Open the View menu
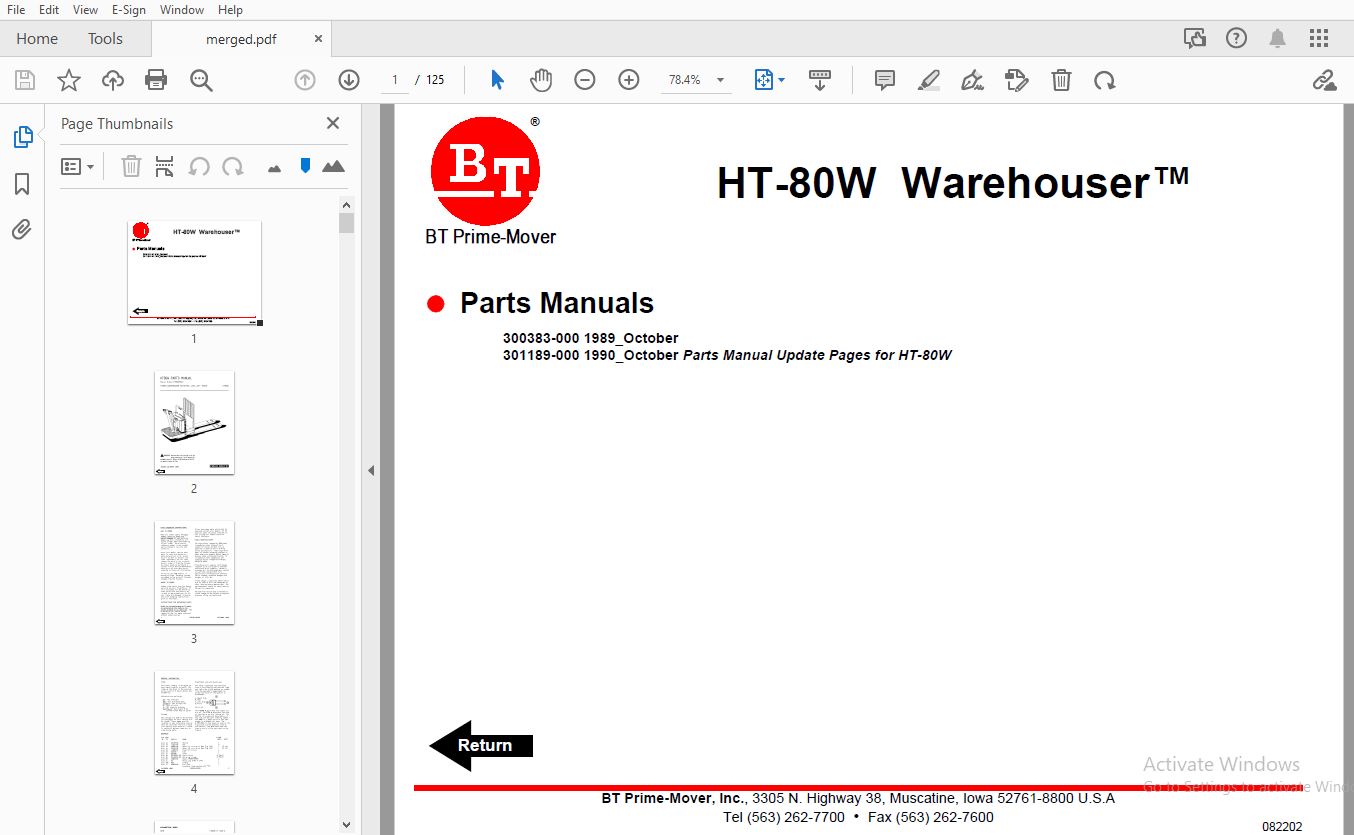Screen dimensions: 1354x835 click(x=85, y=9)
